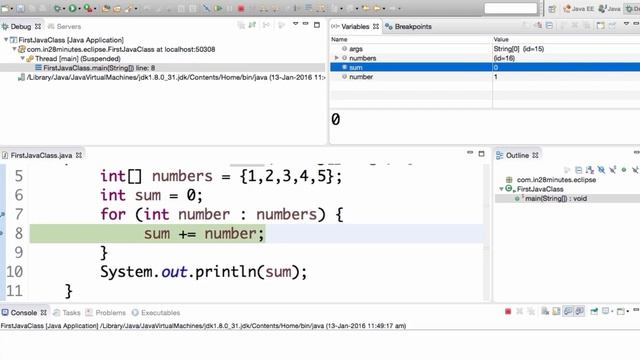Click the Run Last Tool icon
Image resolution: width=640 pixels, height=360 pixels.
(87, 8)
